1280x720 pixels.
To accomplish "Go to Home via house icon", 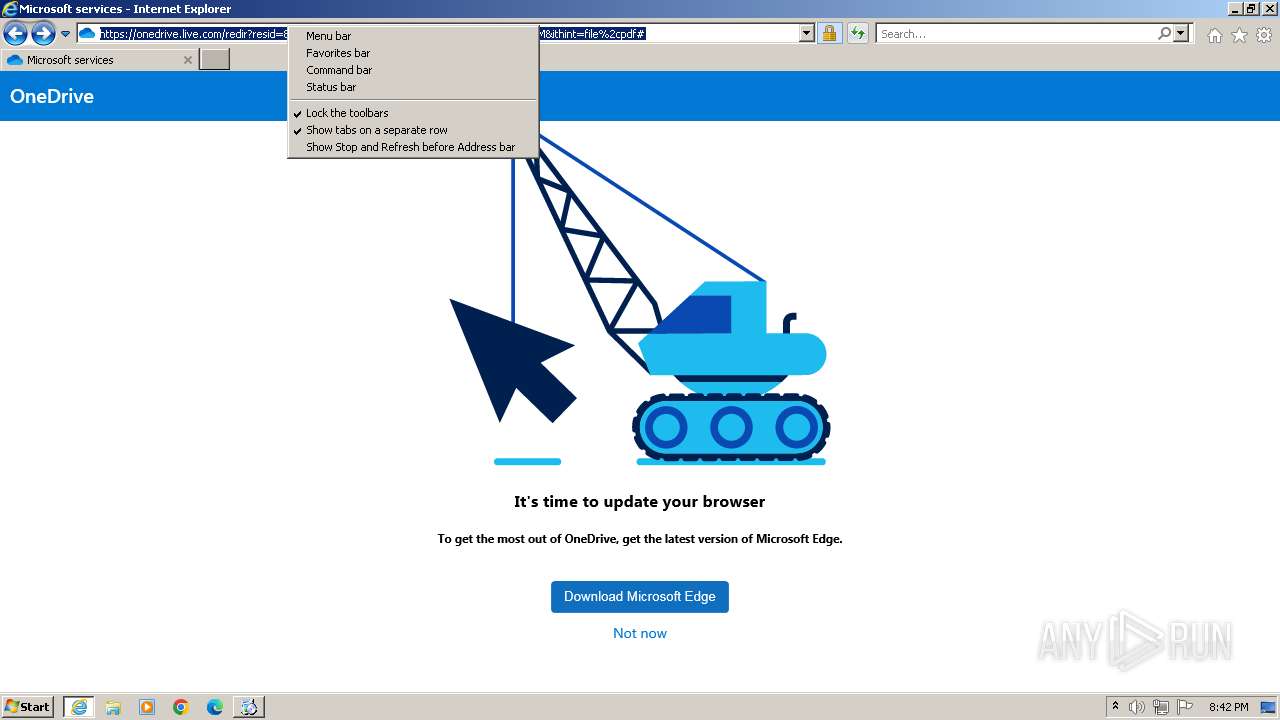I will [x=1214, y=35].
